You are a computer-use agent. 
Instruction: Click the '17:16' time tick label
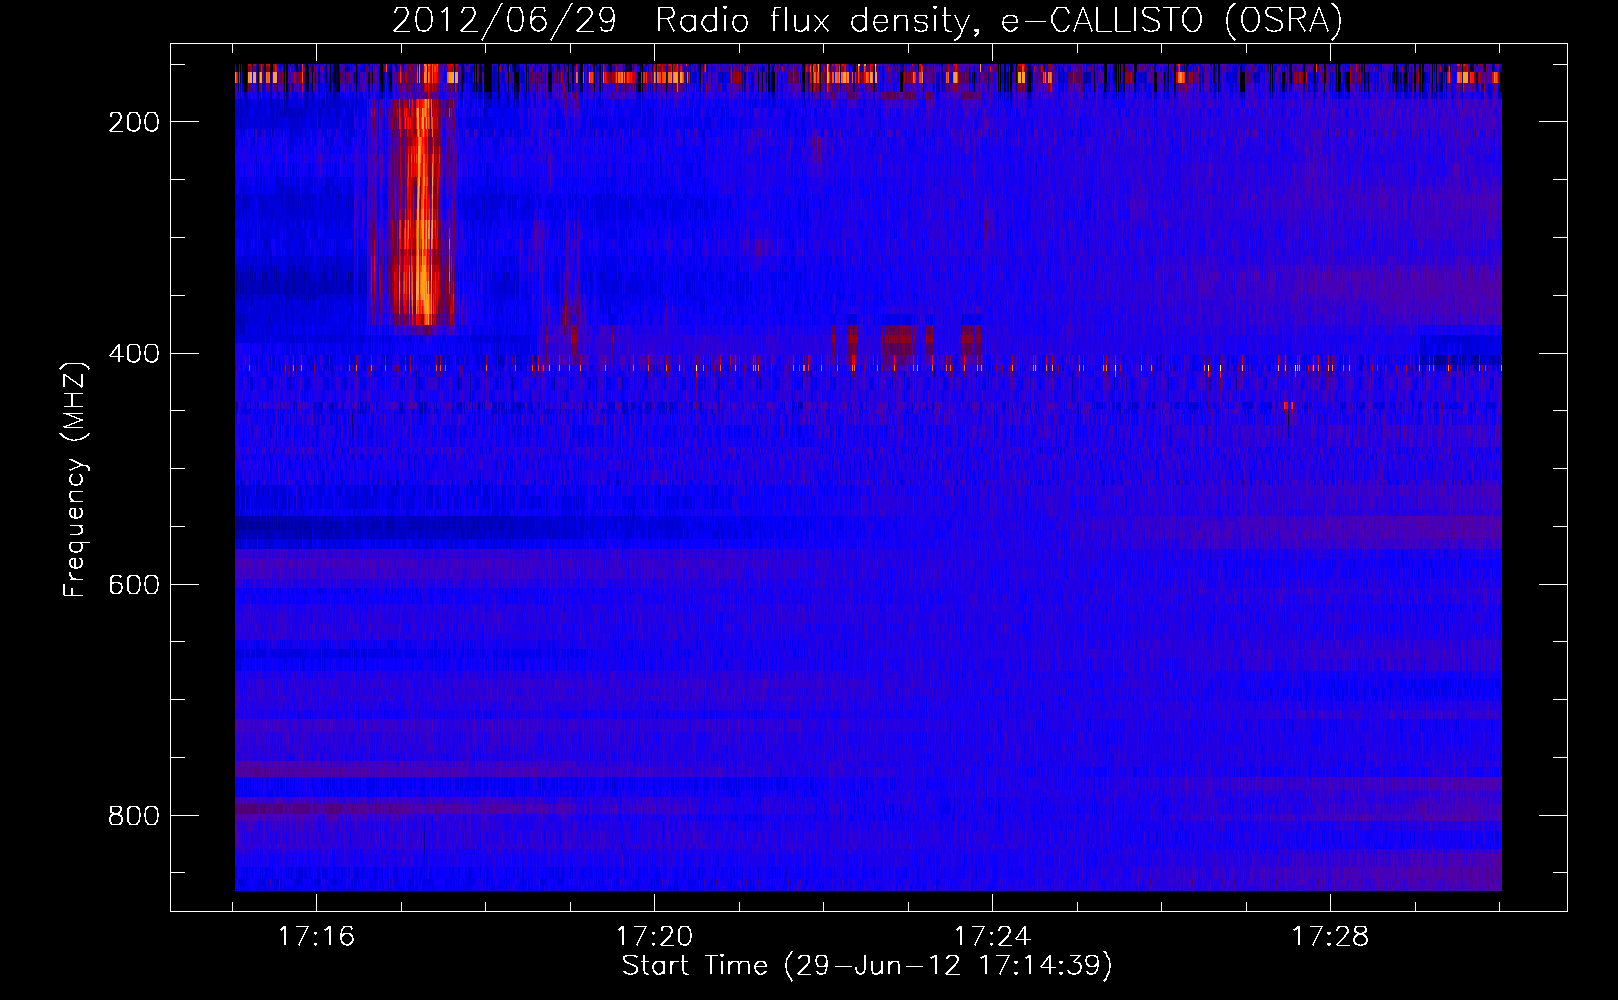[x=316, y=937]
